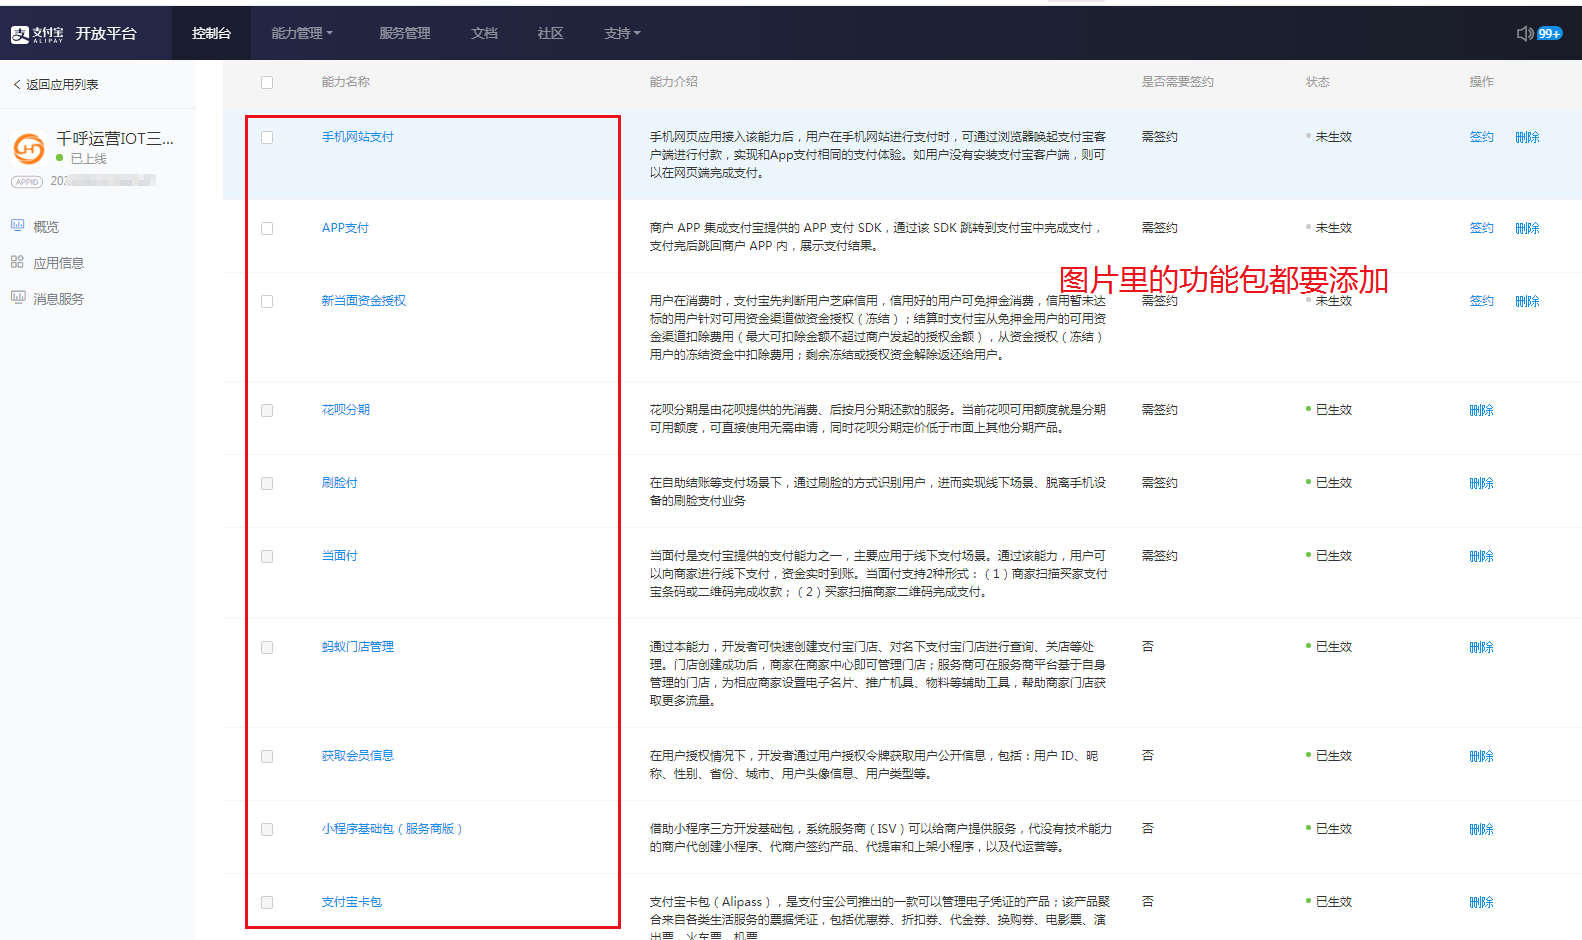The image size is (1582, 940).
Task: Click the APPID badge icon
Action: coord(27,181)
